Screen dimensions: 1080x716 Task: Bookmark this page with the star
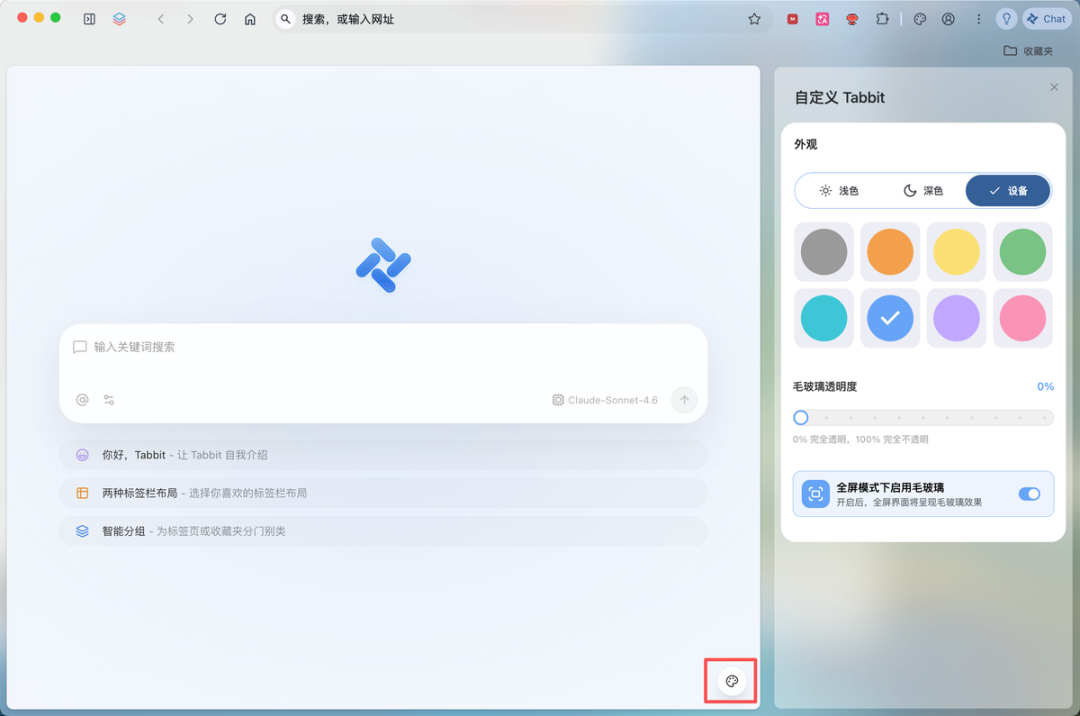point(754,19)
